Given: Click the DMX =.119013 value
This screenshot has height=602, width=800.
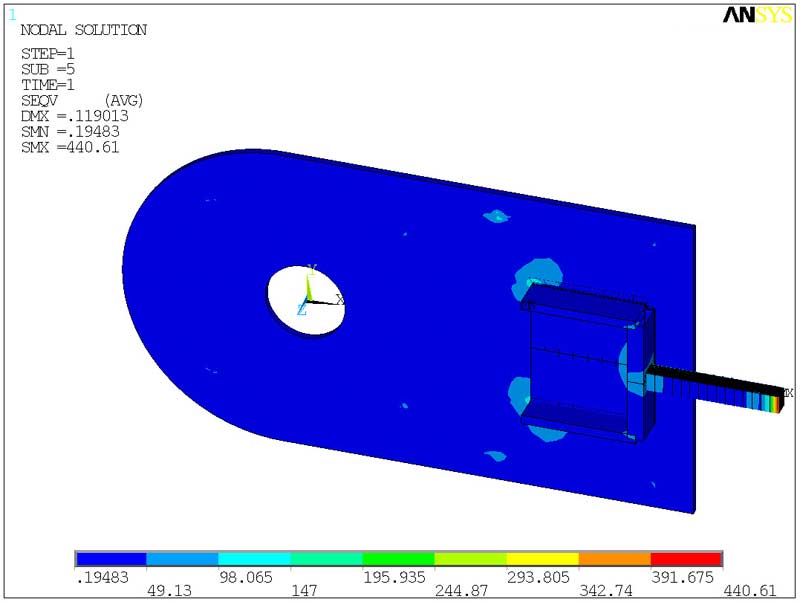Looking at the screenshot, I should tap(74, 116).
